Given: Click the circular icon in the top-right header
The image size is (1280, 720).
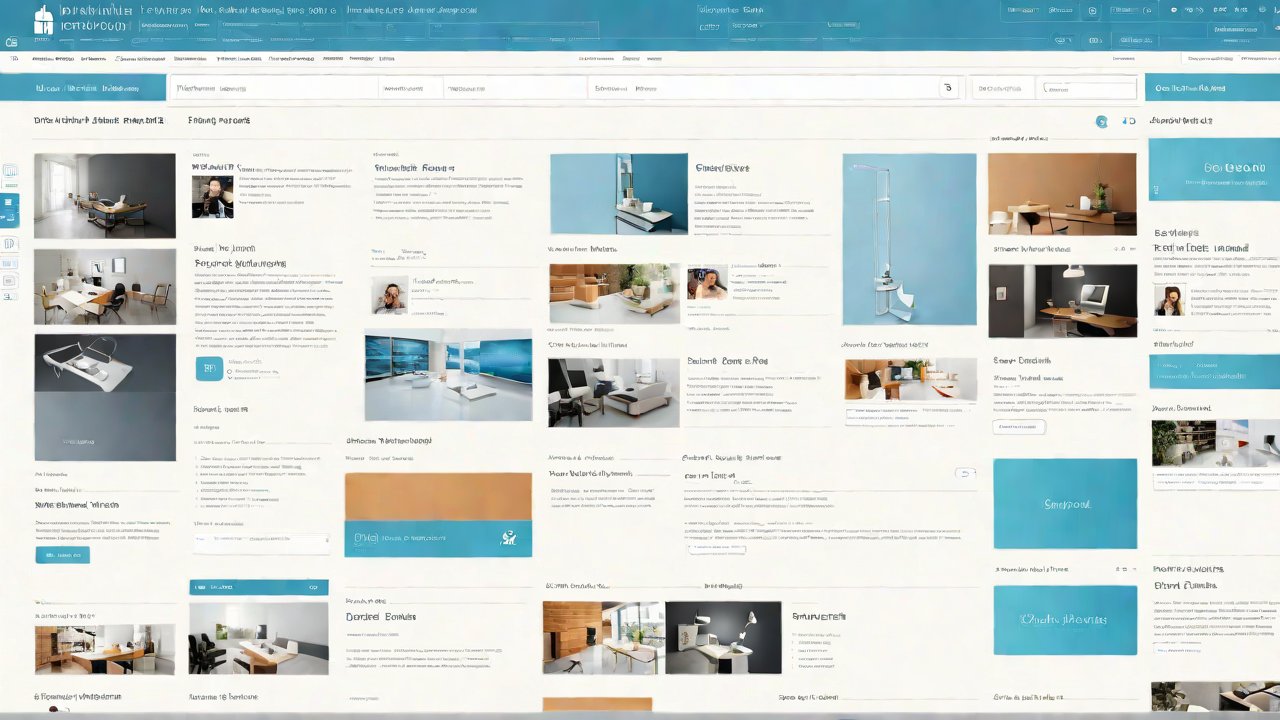Looking at the screenshot, I should pyautogui.click(x=1091, y=12).
